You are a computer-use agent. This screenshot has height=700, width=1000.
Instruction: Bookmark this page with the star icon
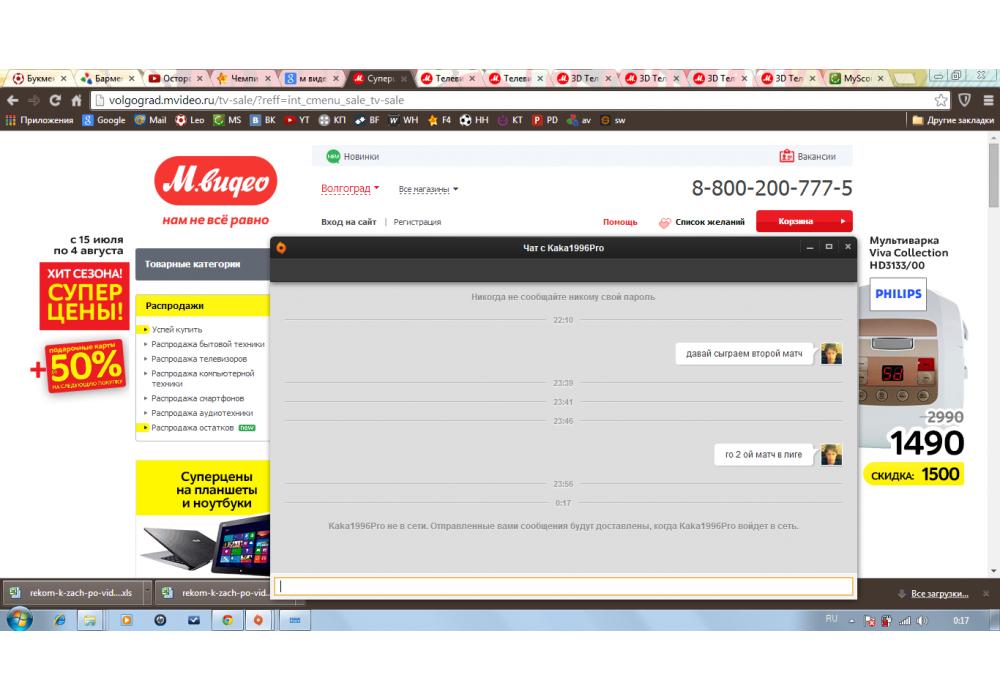941,100
